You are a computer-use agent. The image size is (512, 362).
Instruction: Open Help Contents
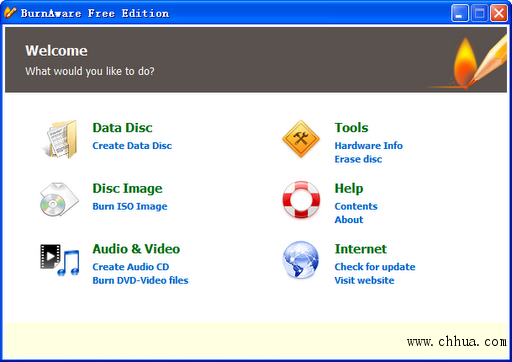tap(356, 206)
